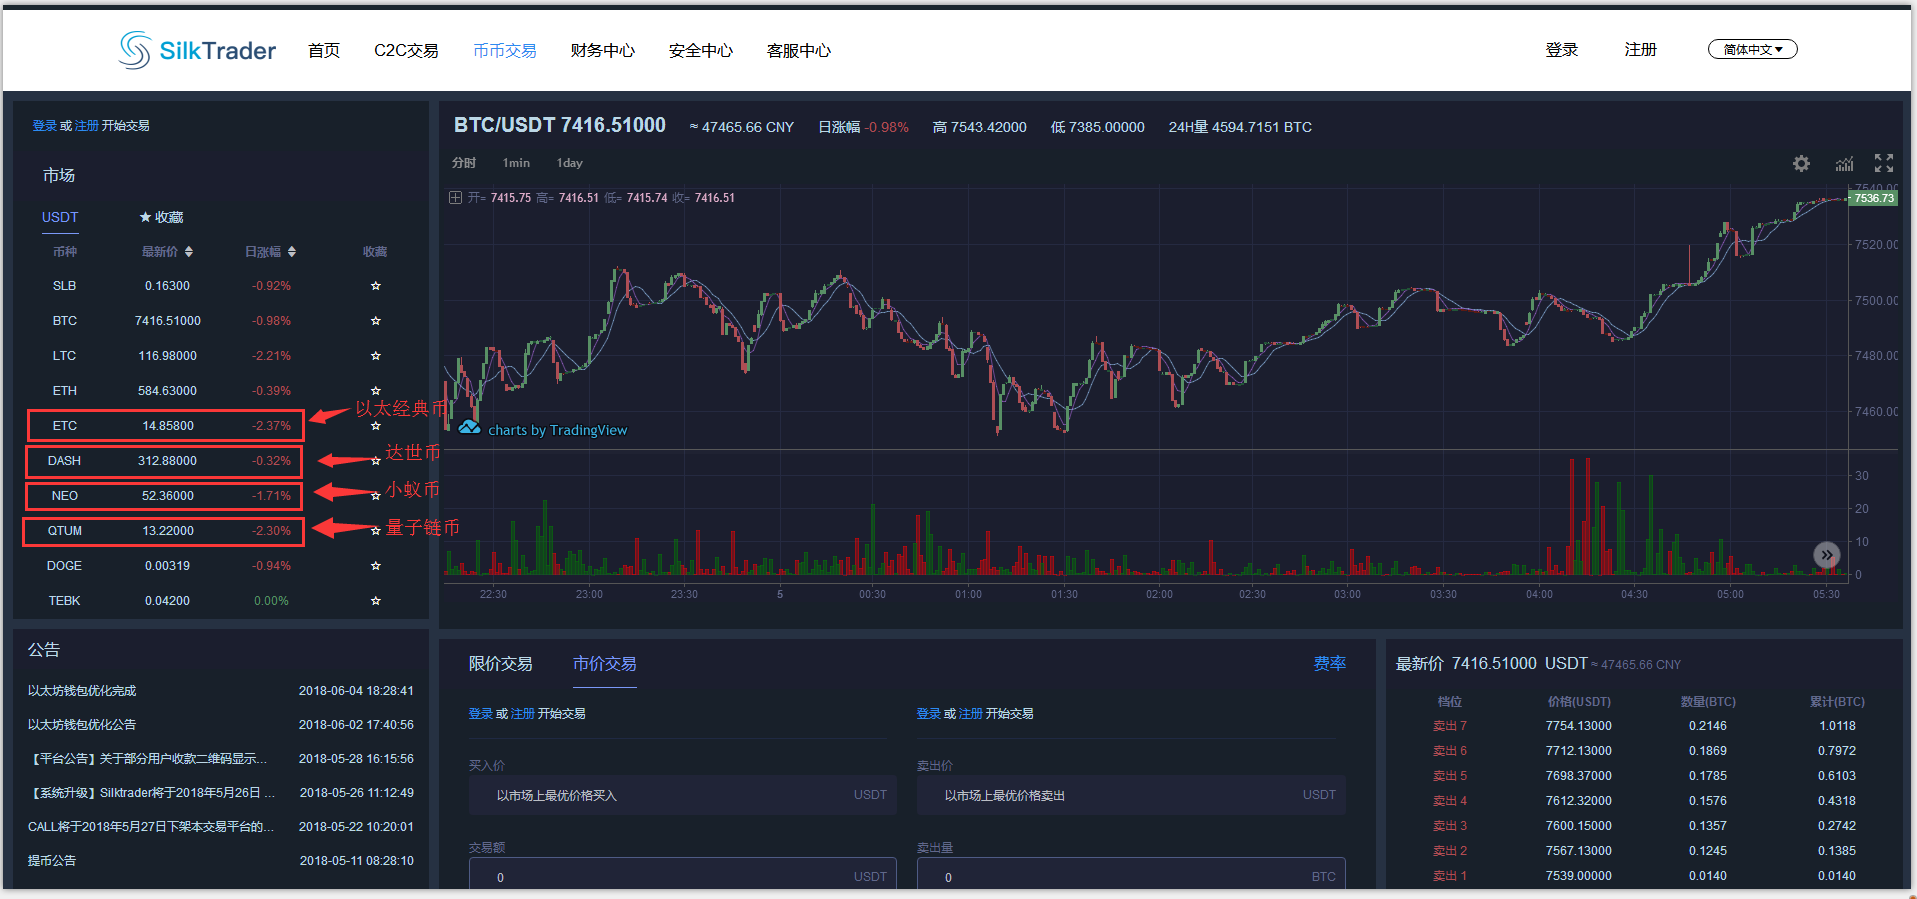
Task: Open 安全中心 in top navigation
Action: 701,51
